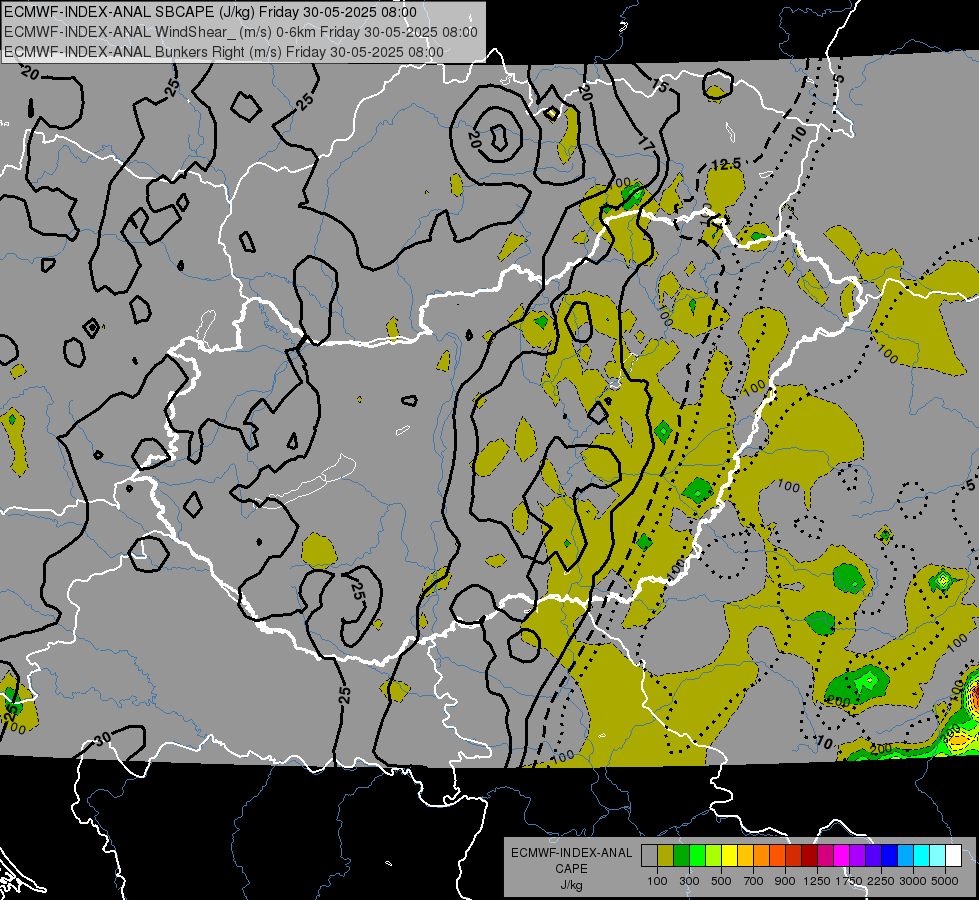Click the 17 contour label
The height and width of the screenshot is (900, 979).
point(646,144)
